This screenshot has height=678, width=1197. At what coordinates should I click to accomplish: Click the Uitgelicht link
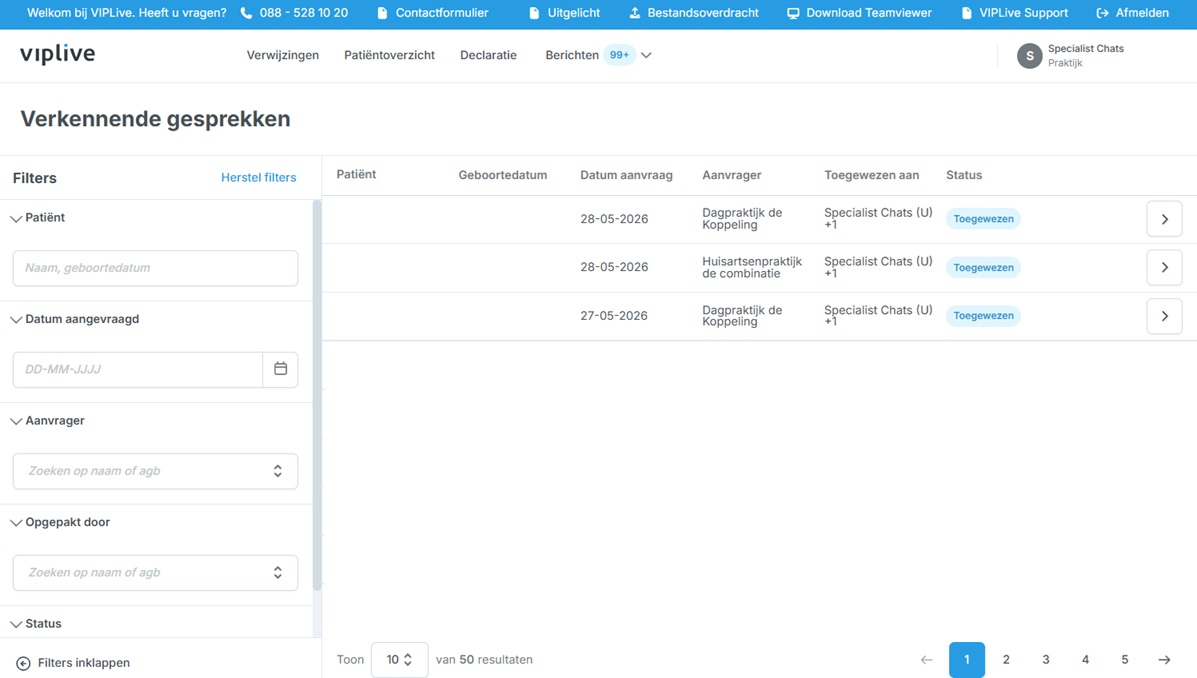point(573,13)
